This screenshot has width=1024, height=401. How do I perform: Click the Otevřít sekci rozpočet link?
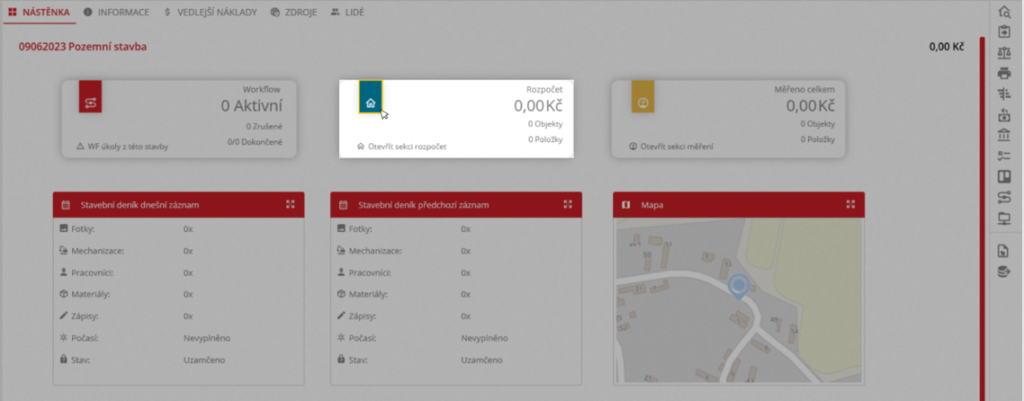(x=402, y=146)
